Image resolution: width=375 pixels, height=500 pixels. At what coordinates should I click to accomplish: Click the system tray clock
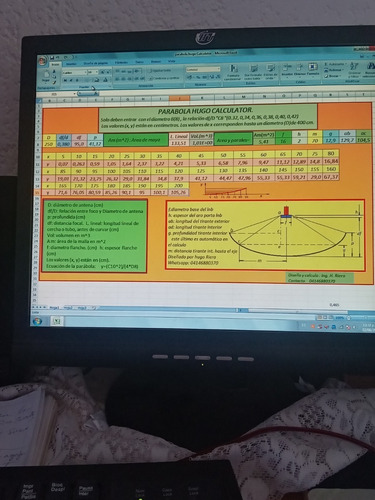click(x=369, y=327)
